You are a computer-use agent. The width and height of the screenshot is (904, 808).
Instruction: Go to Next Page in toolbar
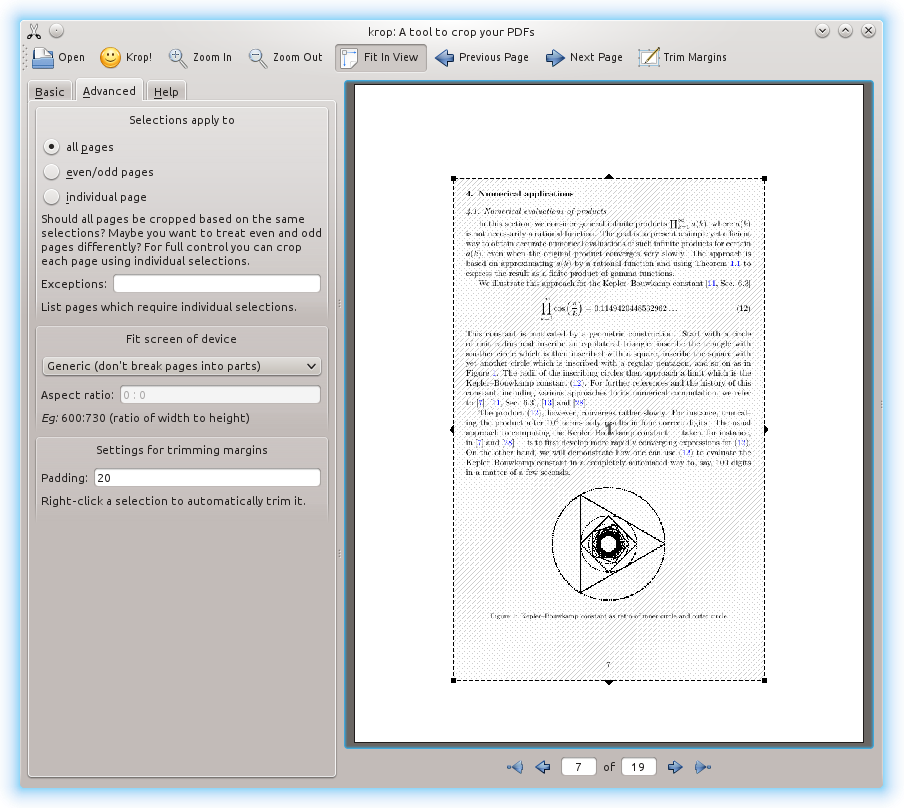coord(585,58)
